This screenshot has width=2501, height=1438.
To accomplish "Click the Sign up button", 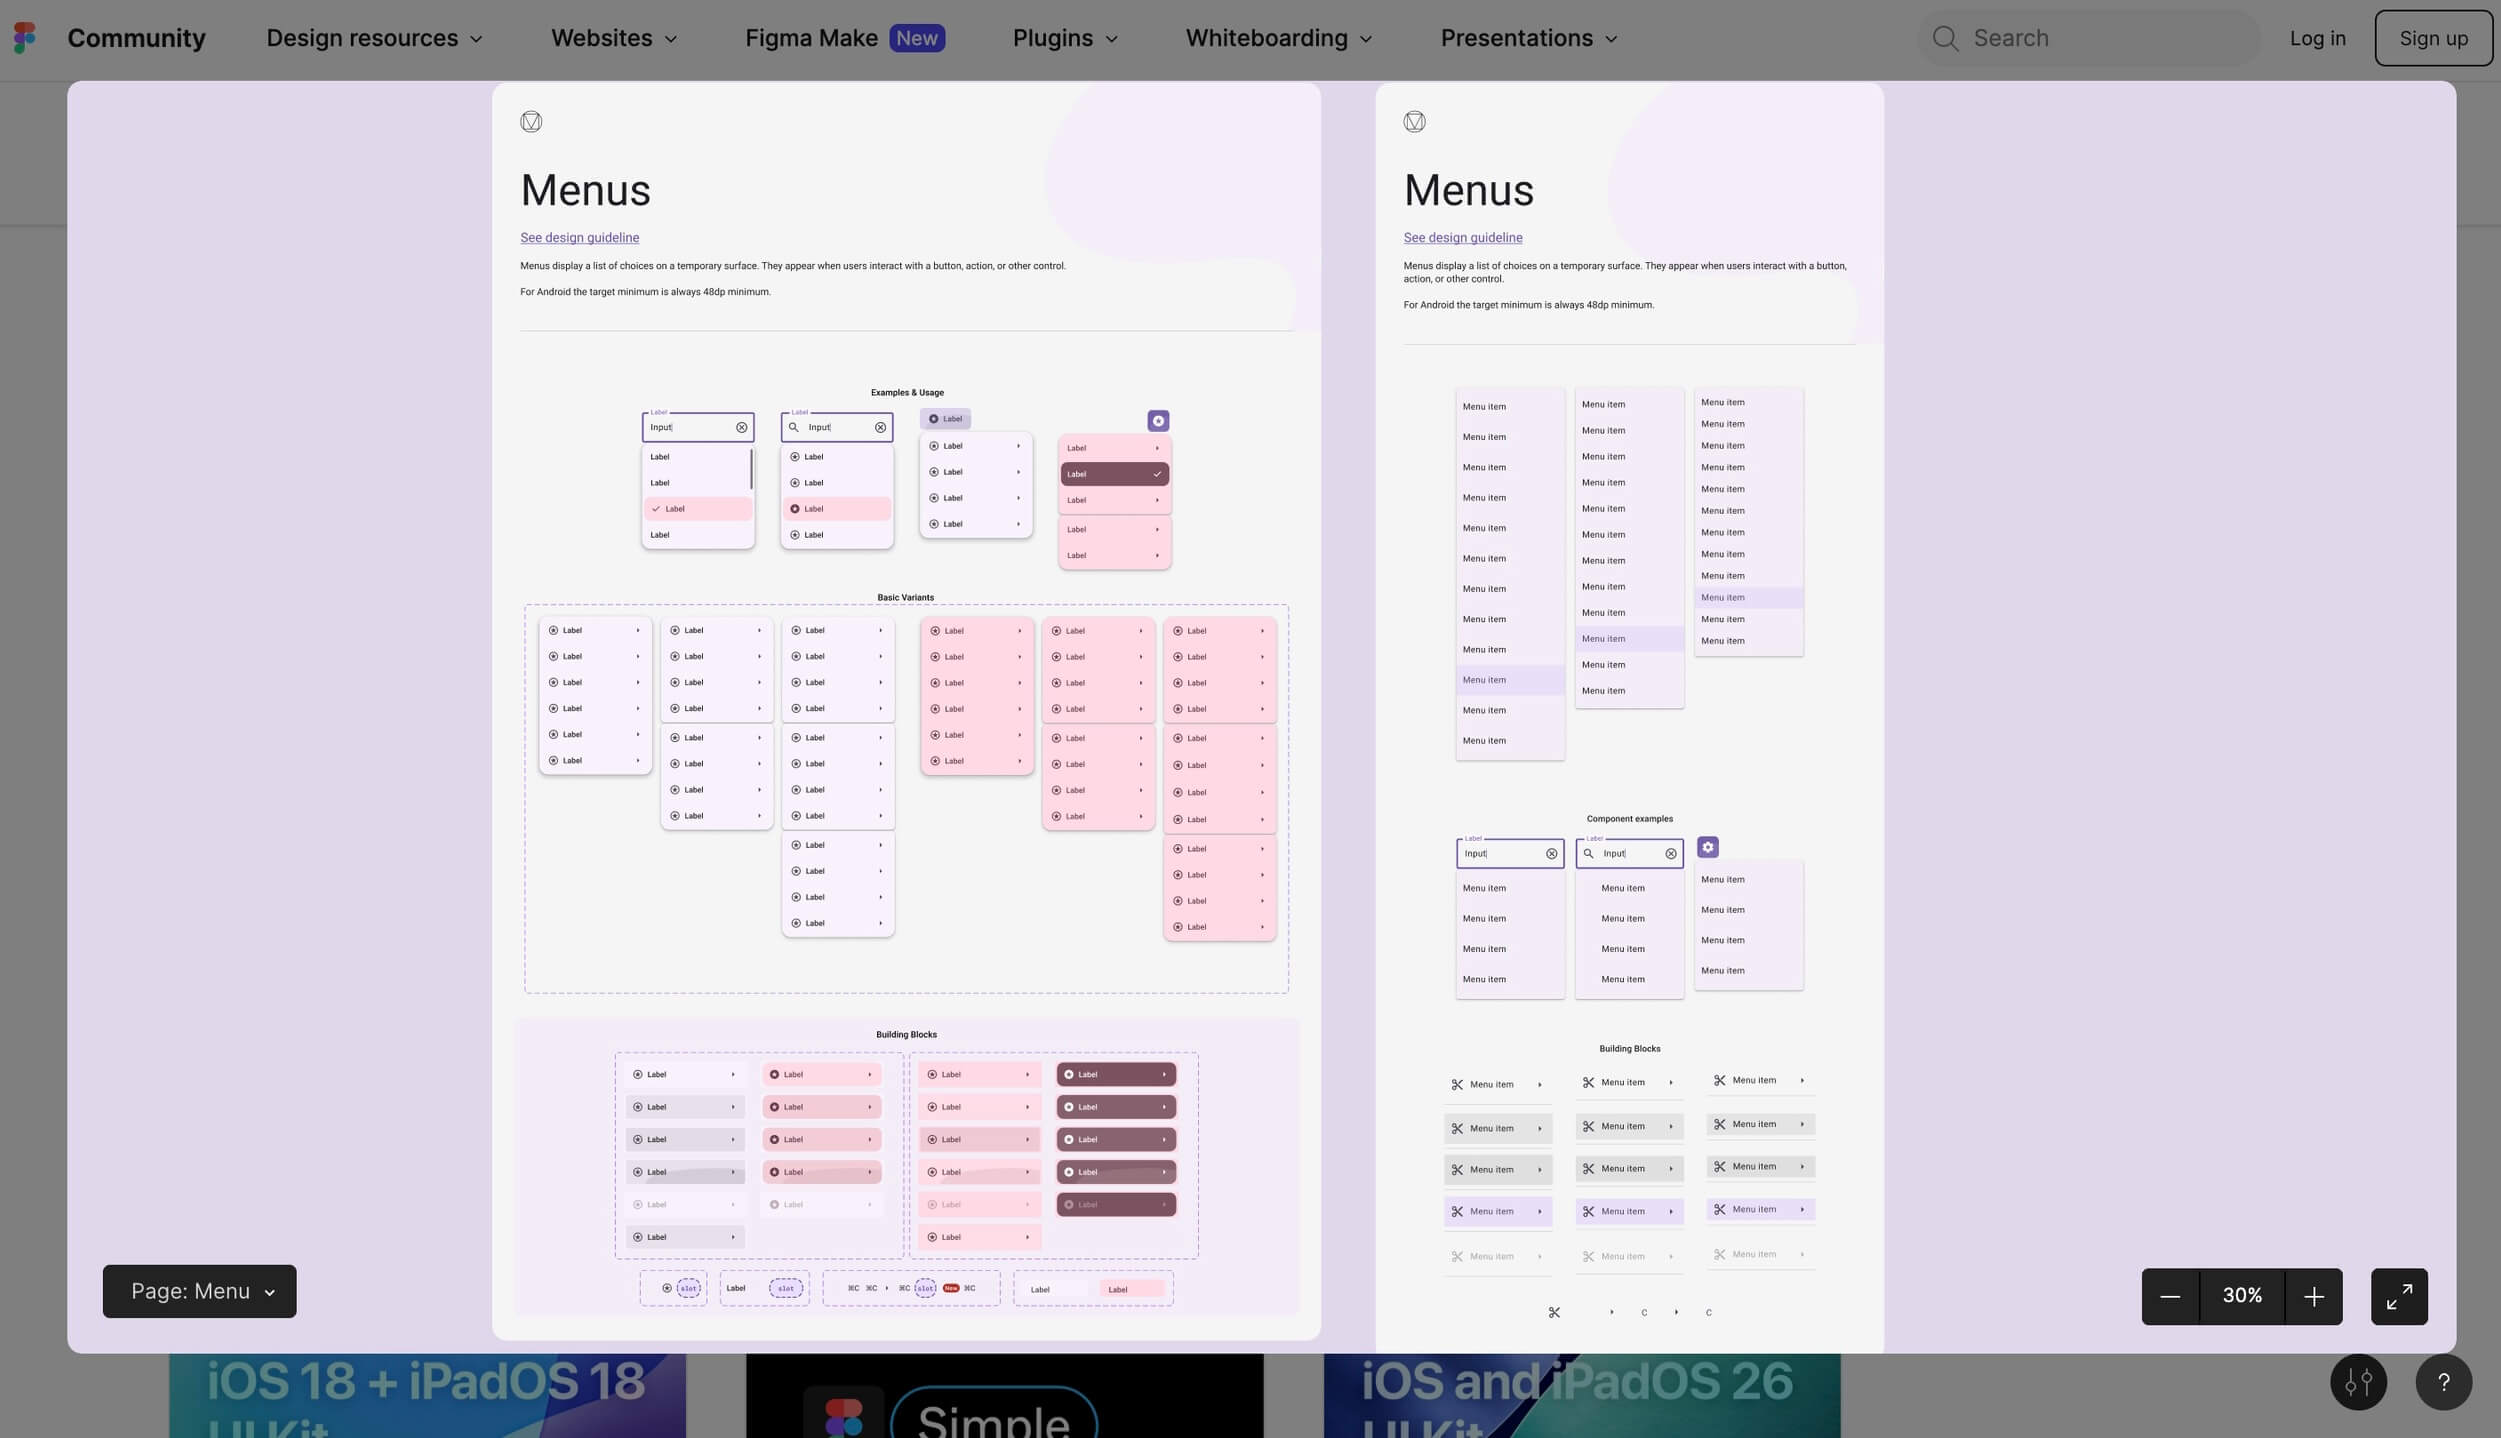I will pos(2433,38).
